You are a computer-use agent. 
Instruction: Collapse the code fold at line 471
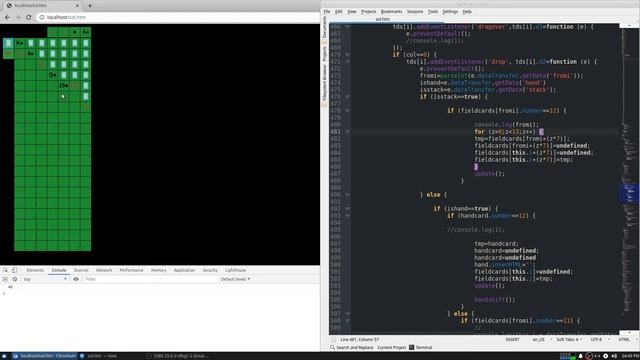click(x=347, y=62)
